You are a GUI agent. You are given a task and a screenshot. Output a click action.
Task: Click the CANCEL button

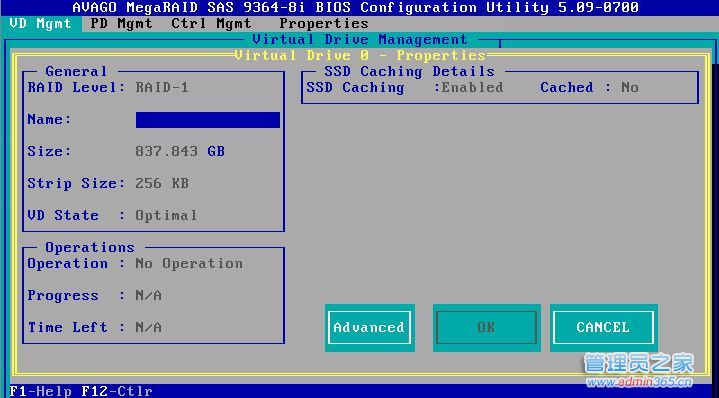[x=603, y=327]
